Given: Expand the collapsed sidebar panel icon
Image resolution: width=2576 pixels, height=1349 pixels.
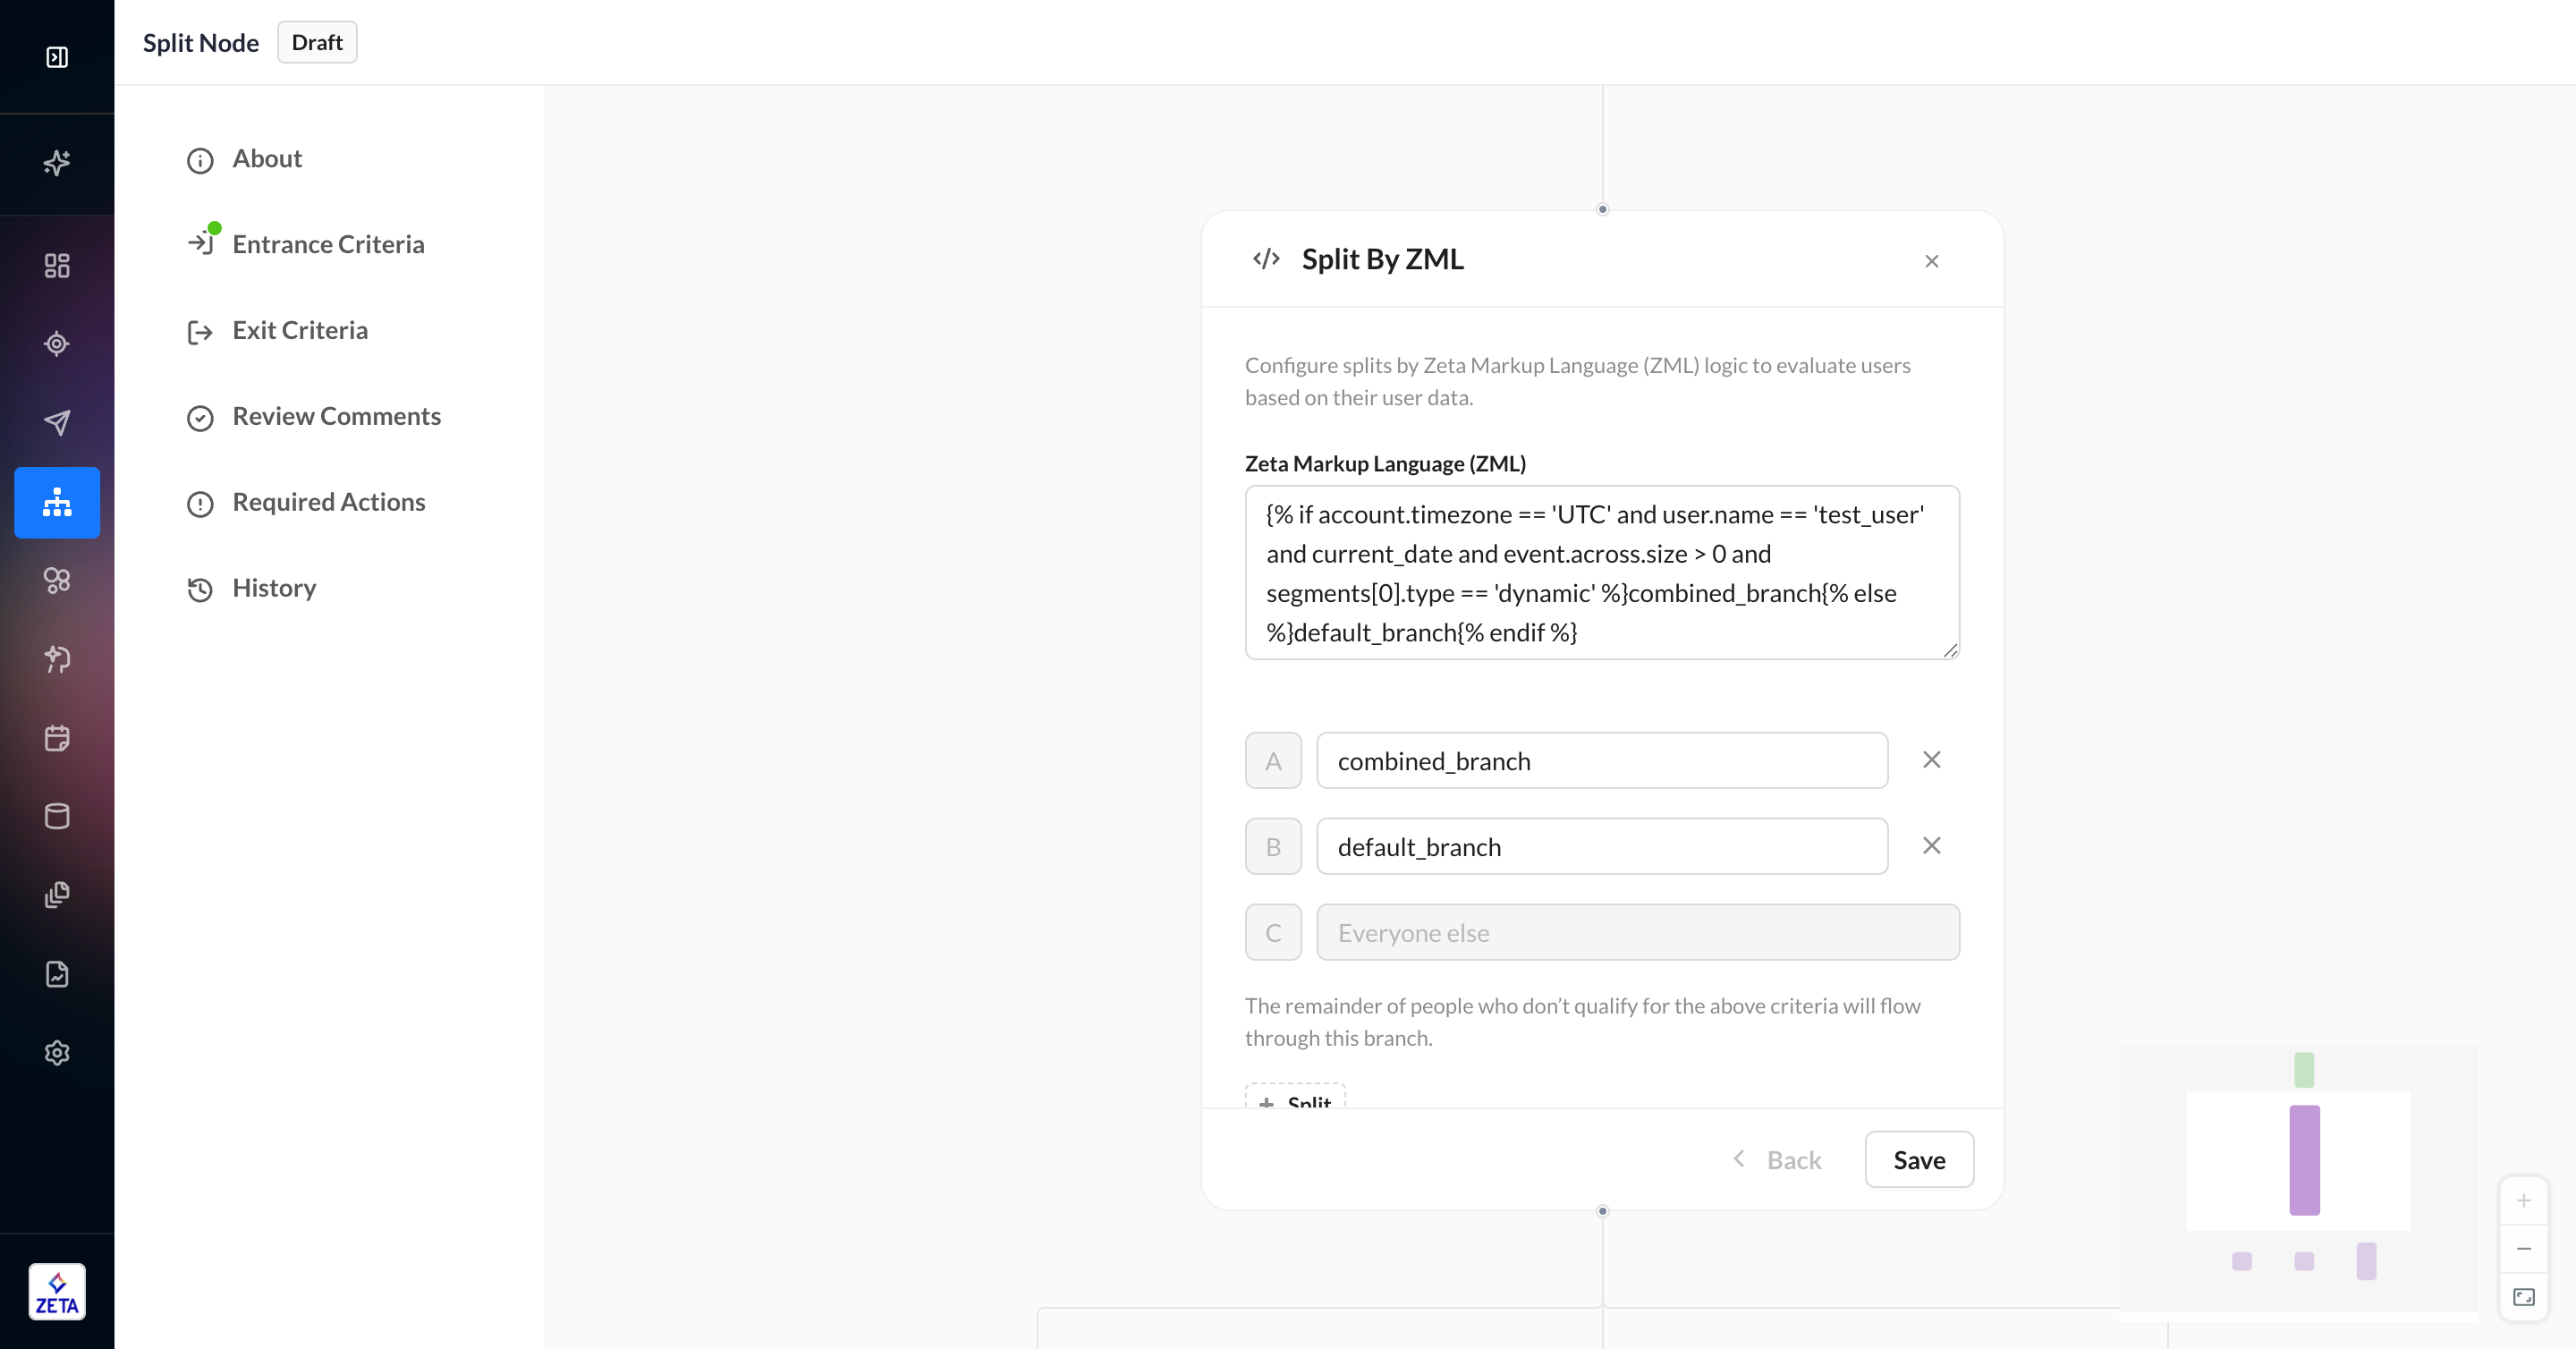Looking at the screenshot, I should pos(57,57).
